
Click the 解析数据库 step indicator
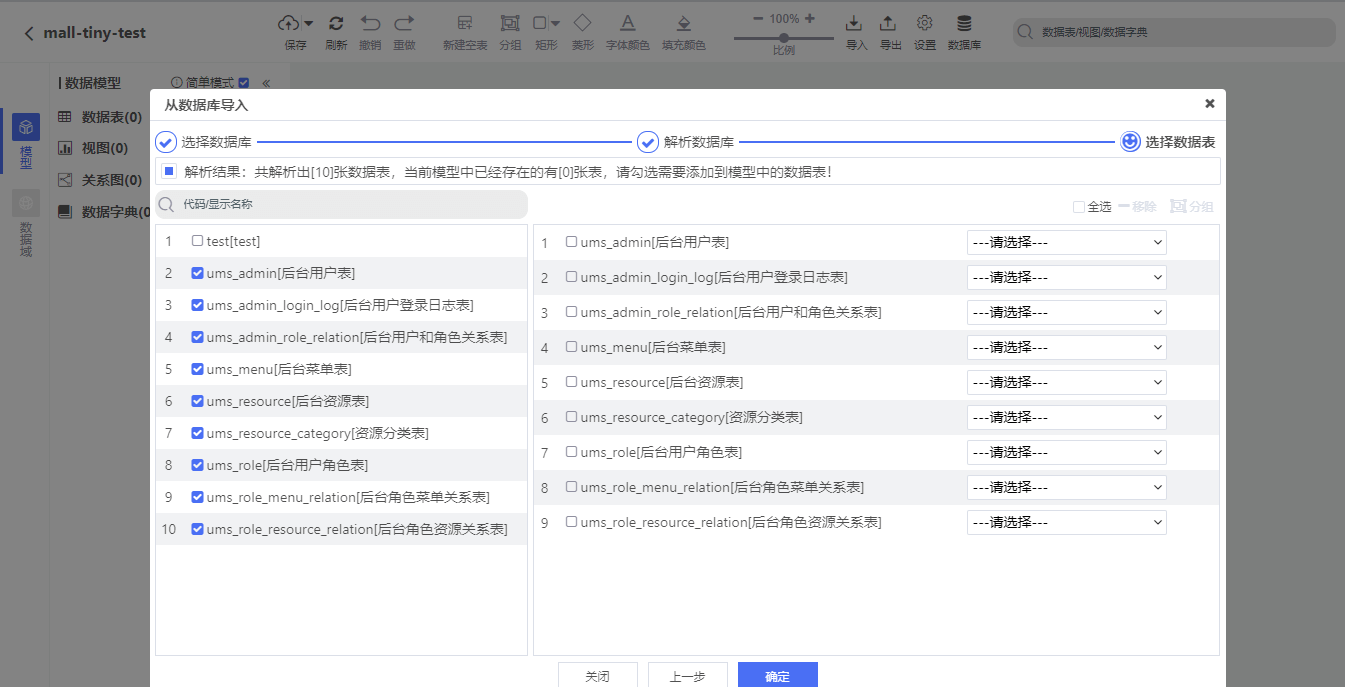click(x=686, y=142)
